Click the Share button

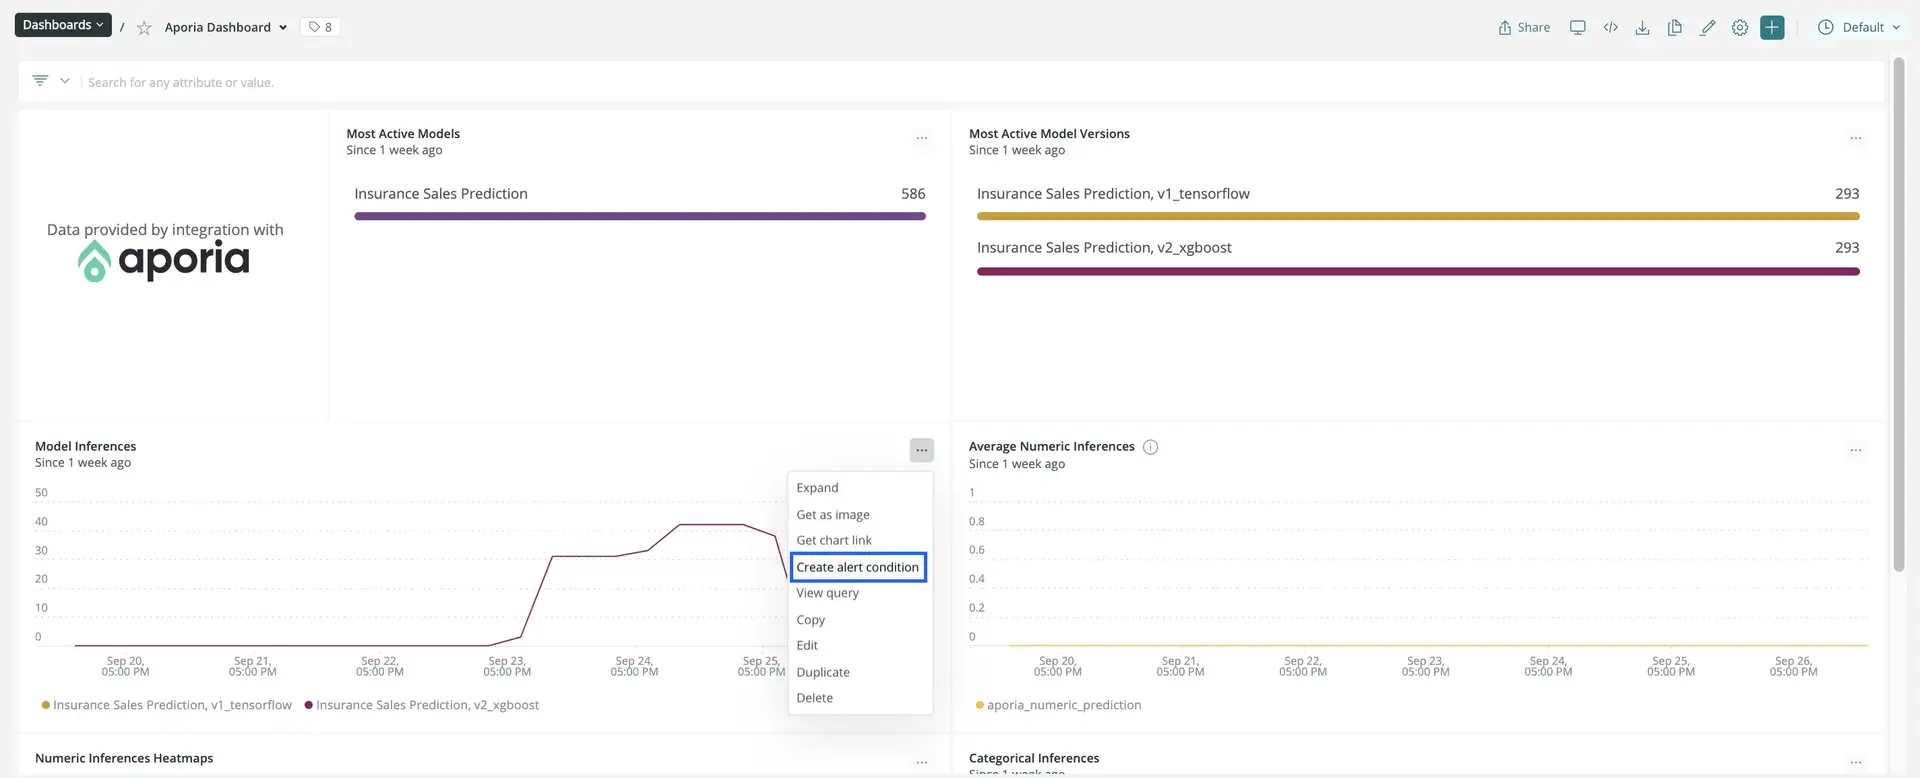click(x=1524, y=28)
